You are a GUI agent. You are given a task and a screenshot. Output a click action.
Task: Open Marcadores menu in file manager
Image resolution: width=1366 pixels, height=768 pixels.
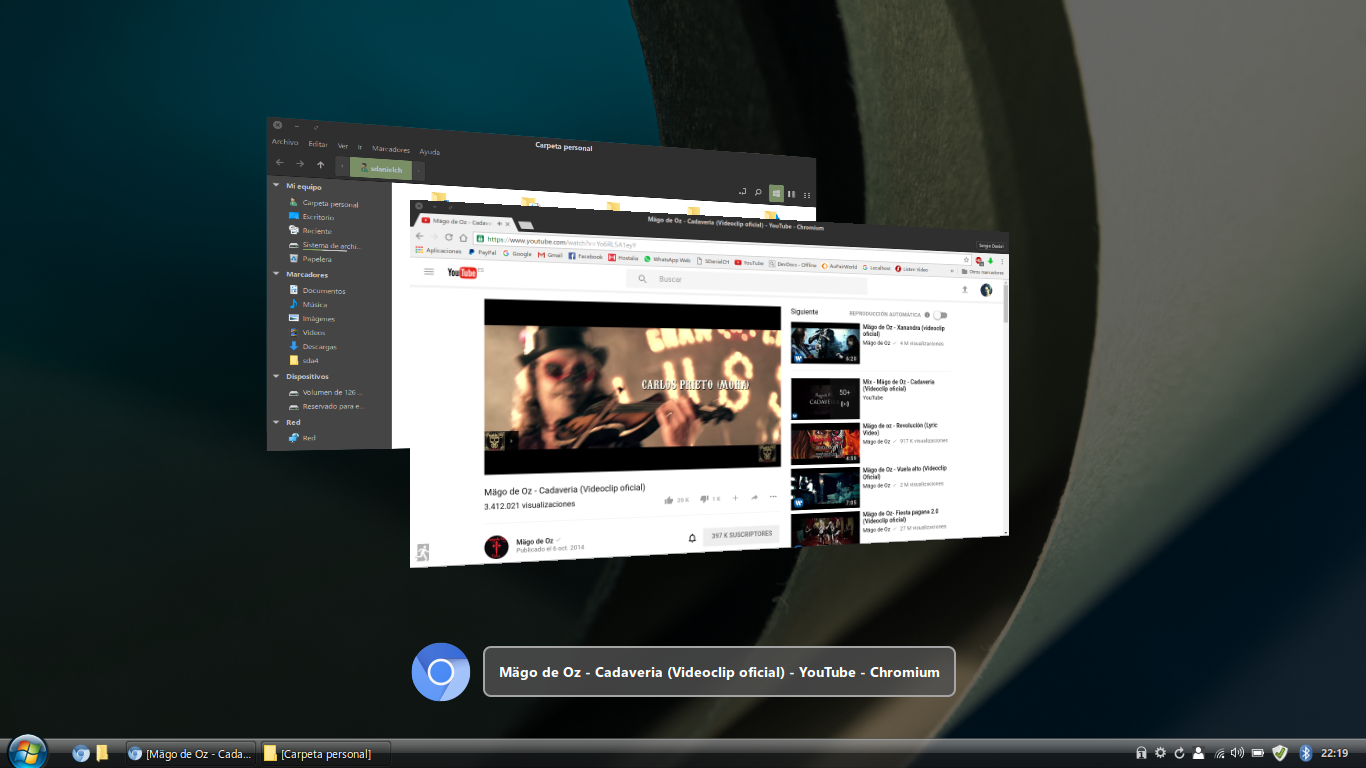[391, 149]
